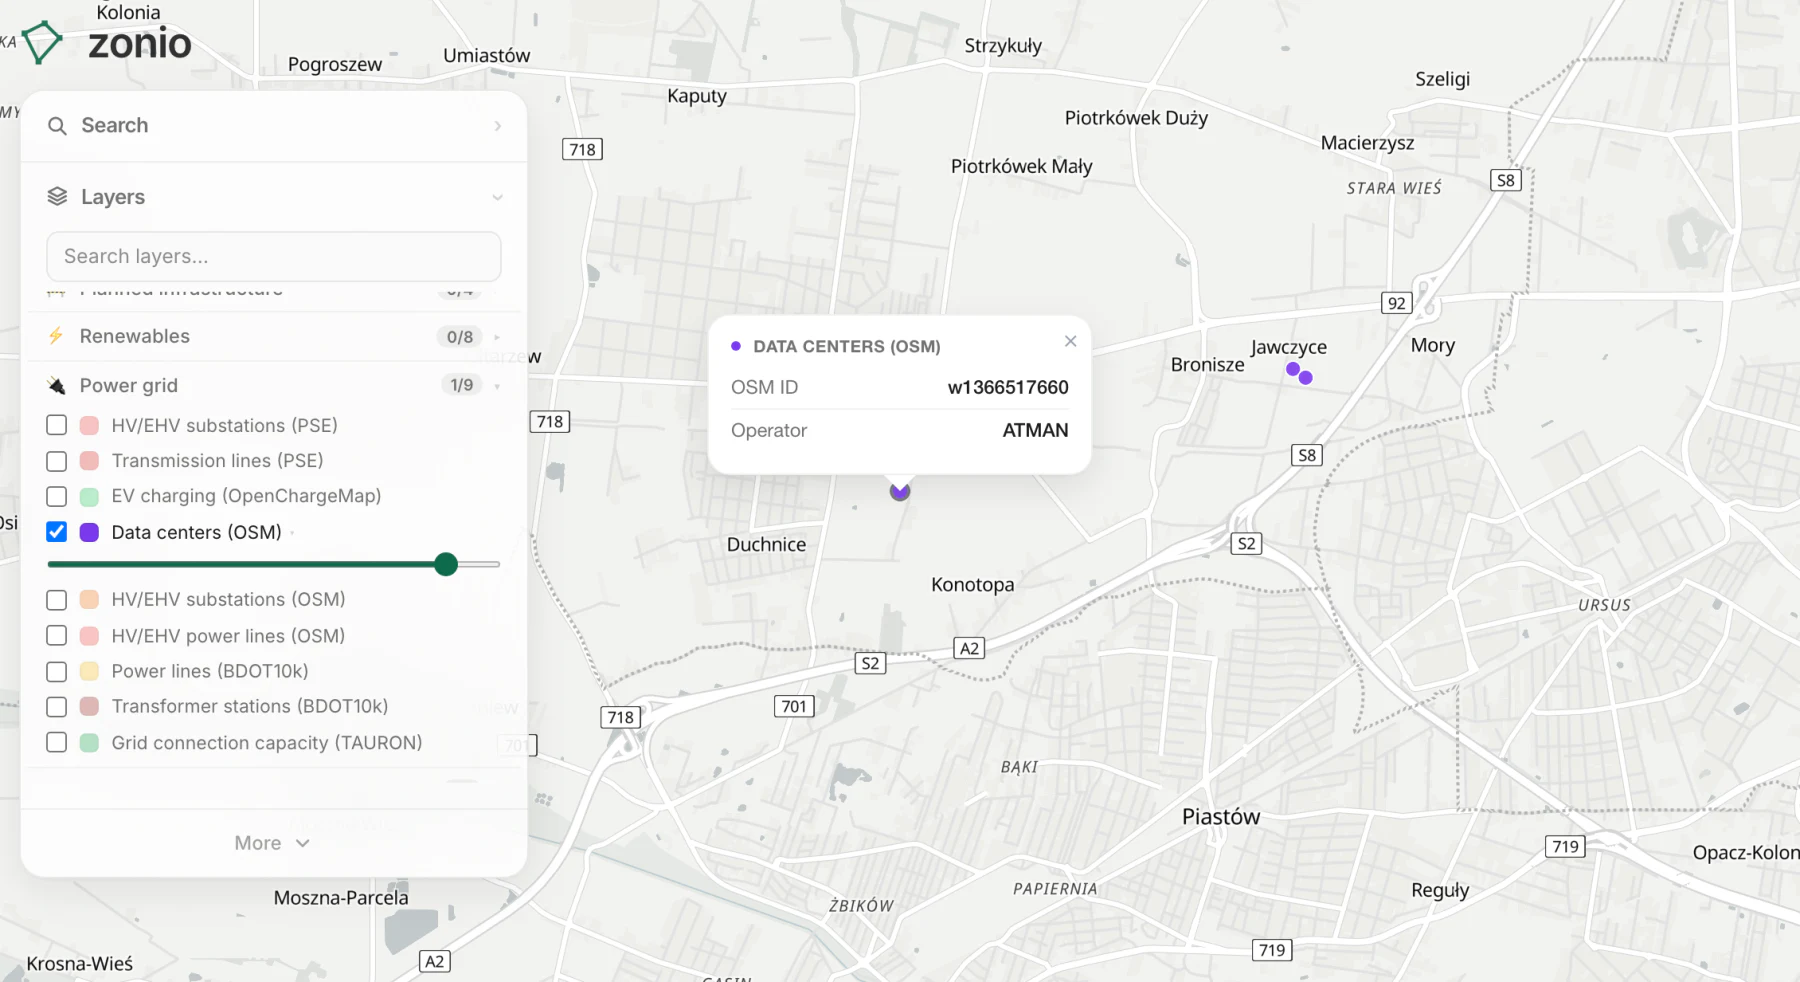This screenshot has height=982, width=1800.
Task: Collapse the Layers panel chevron
Action: click(x=497, y=198)
